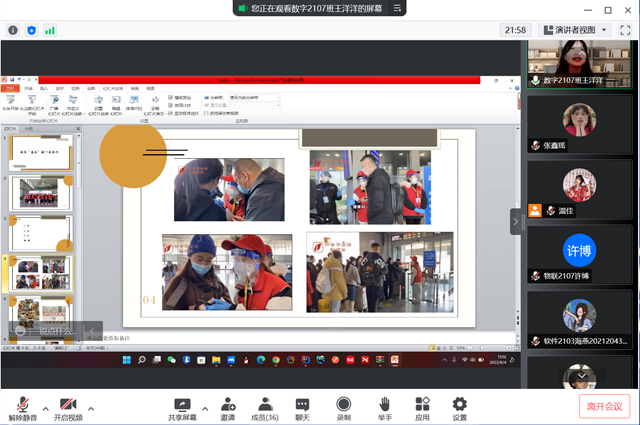Click Rehearse Timings (排练计时) icon
The height and width of the screenshot is (425, 640).
[x=133, y=103]
